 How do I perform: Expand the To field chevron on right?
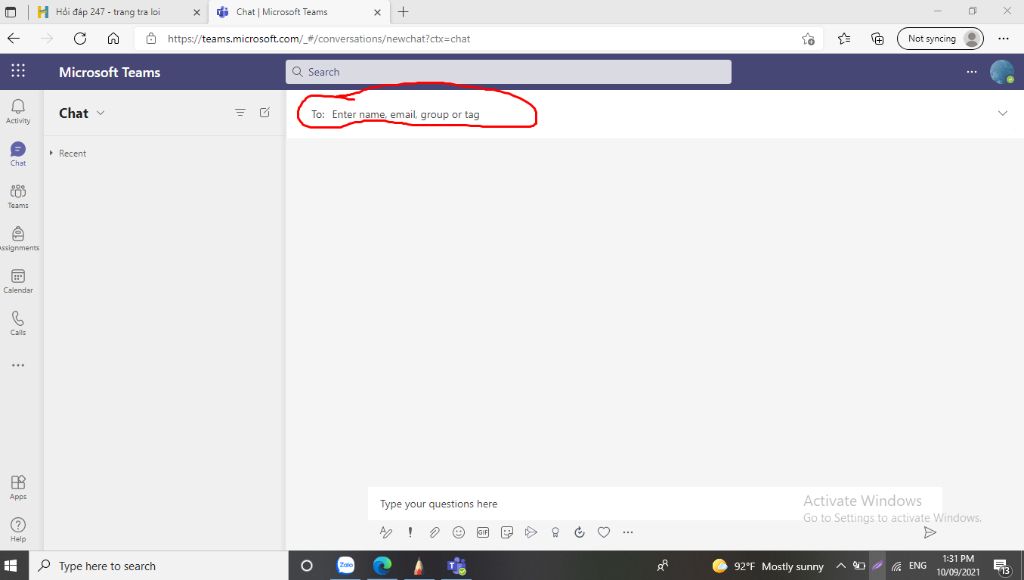click(x=1002, y=114)
